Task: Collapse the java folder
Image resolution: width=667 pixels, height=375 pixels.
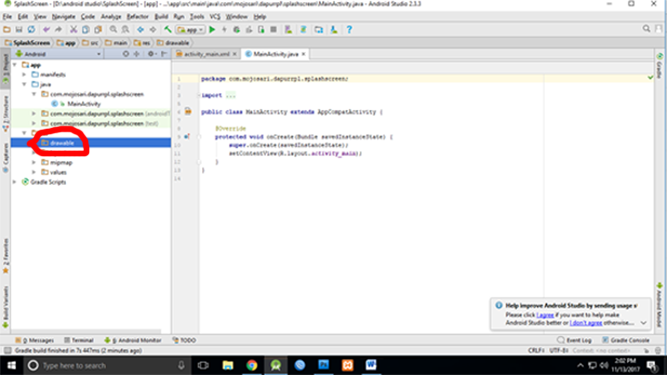Action: tap(25, 84)
